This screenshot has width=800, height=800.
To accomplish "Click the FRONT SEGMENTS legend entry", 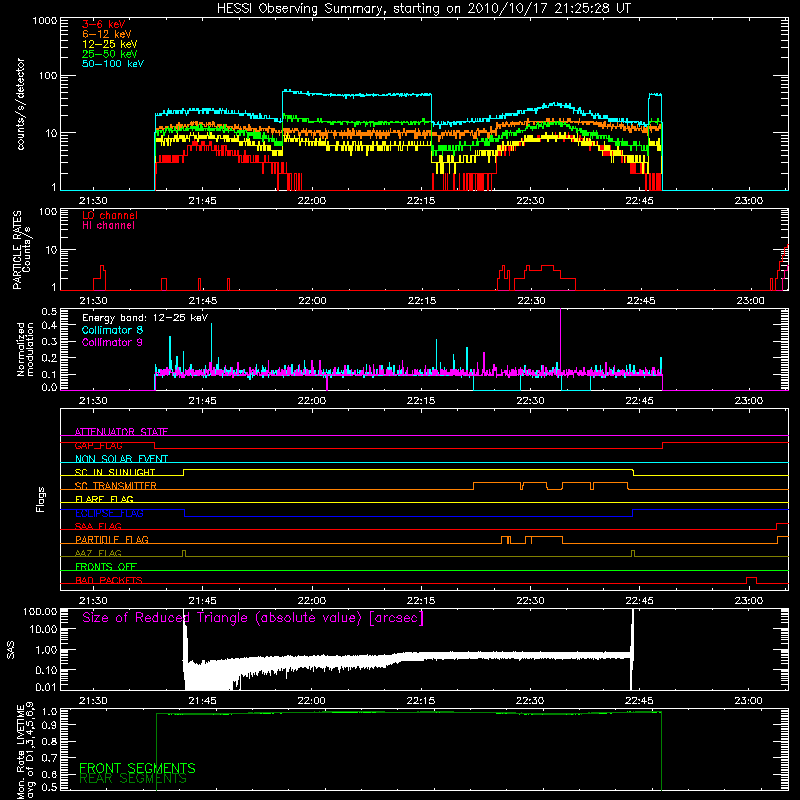I will pos(137,768).
